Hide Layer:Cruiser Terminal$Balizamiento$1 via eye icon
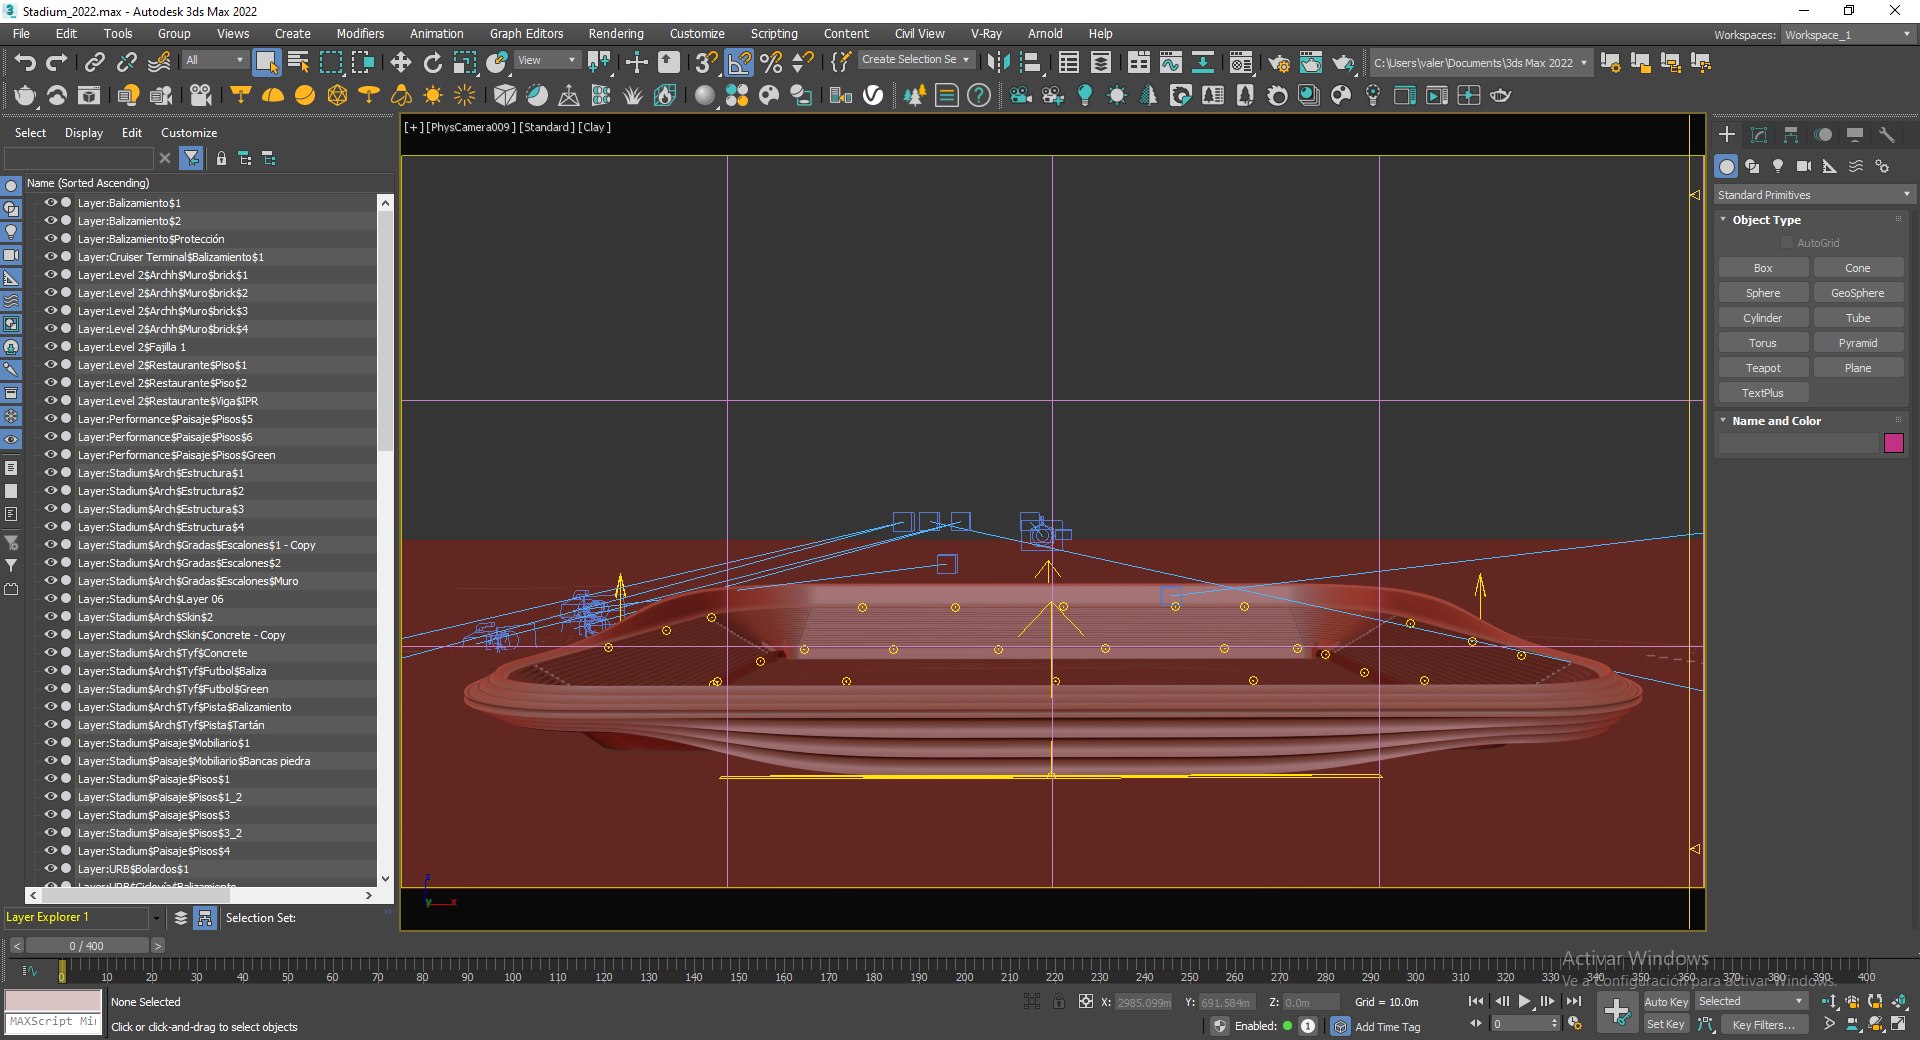This screenshot has width=1920, height=1040. coord(50,256)
